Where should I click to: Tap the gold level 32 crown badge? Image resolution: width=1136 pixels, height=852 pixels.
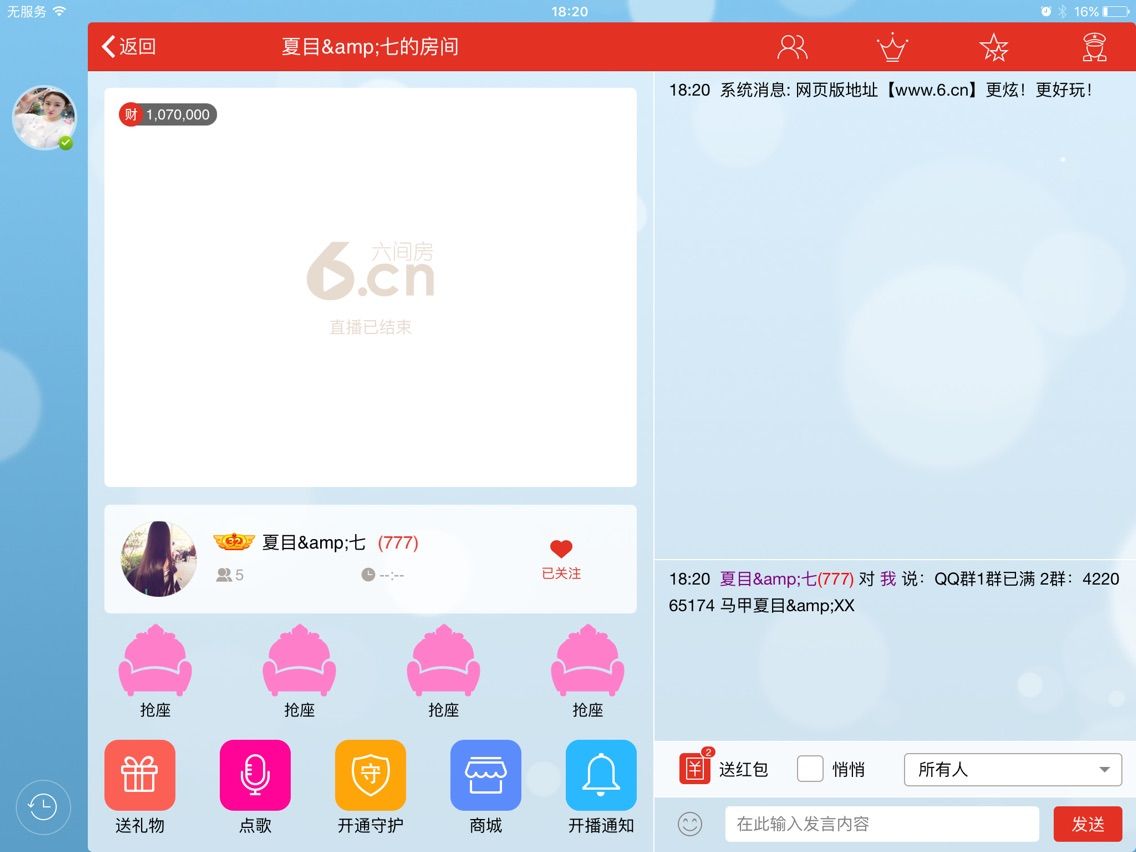(x=234, y=541)
